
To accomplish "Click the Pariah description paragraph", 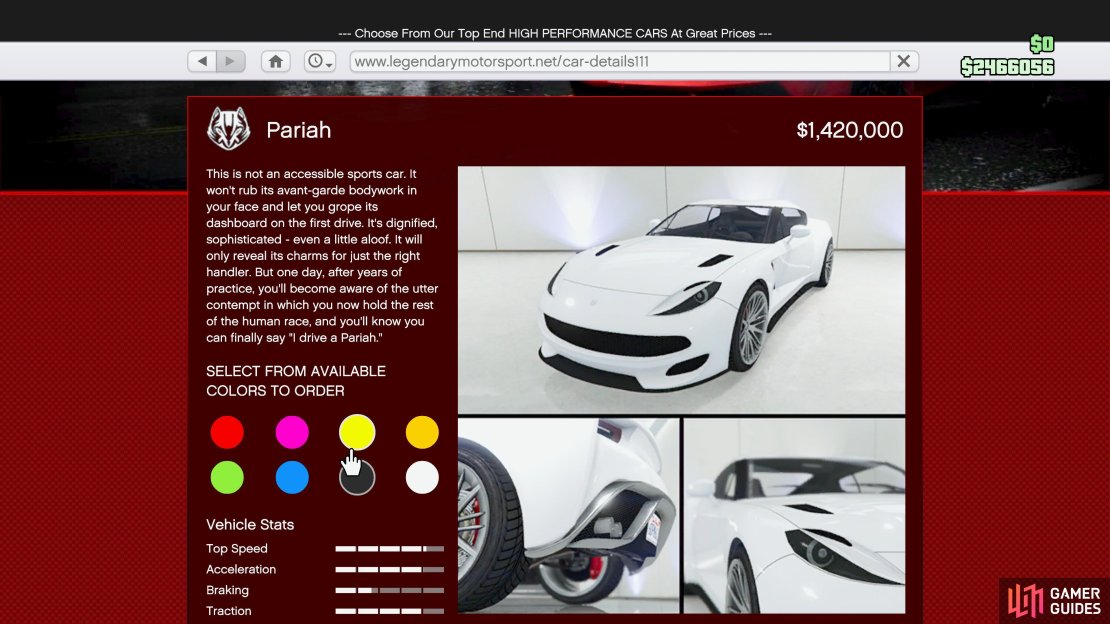I will tap(322, 256).
